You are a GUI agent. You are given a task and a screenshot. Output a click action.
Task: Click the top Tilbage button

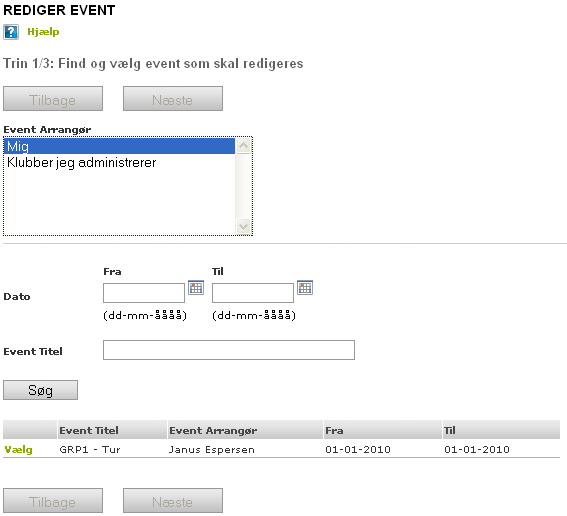click(x=53, y=99)
